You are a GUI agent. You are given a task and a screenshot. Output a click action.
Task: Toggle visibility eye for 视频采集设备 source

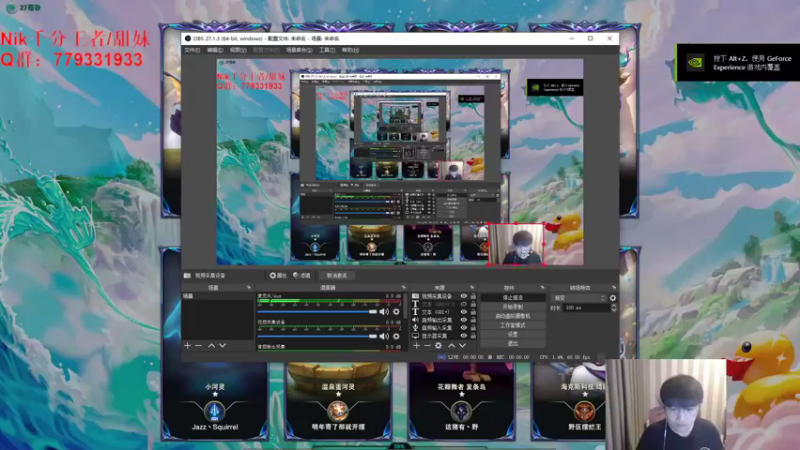point(464,296)
